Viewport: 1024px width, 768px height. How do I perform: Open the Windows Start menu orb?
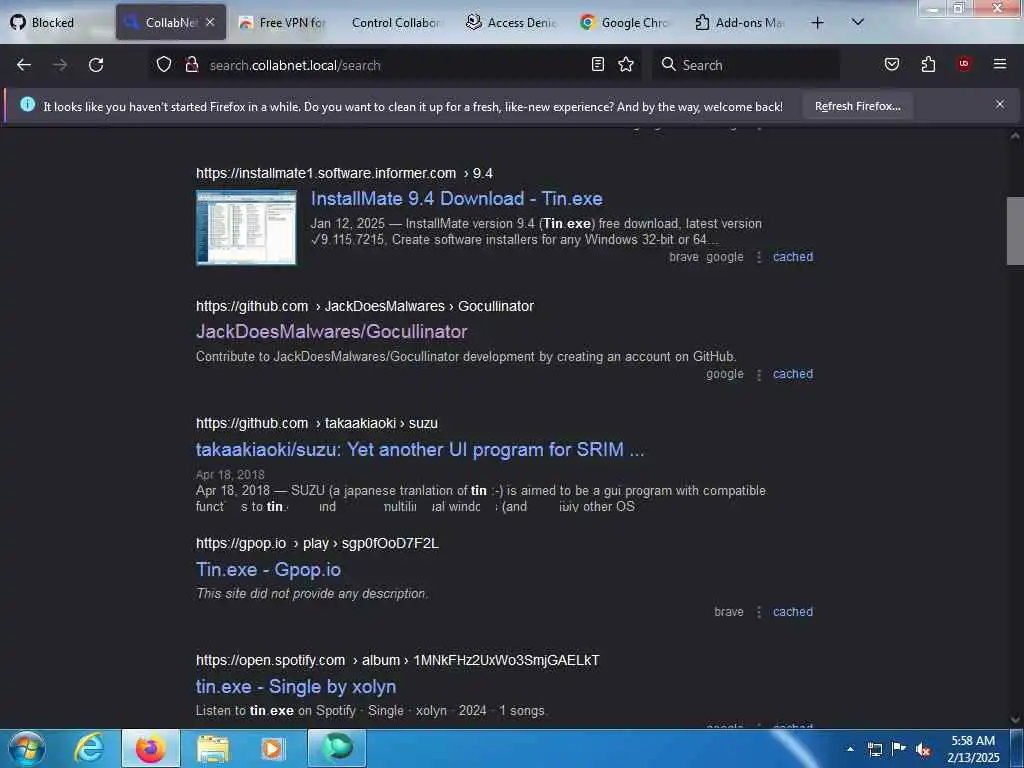coord(27,748)
